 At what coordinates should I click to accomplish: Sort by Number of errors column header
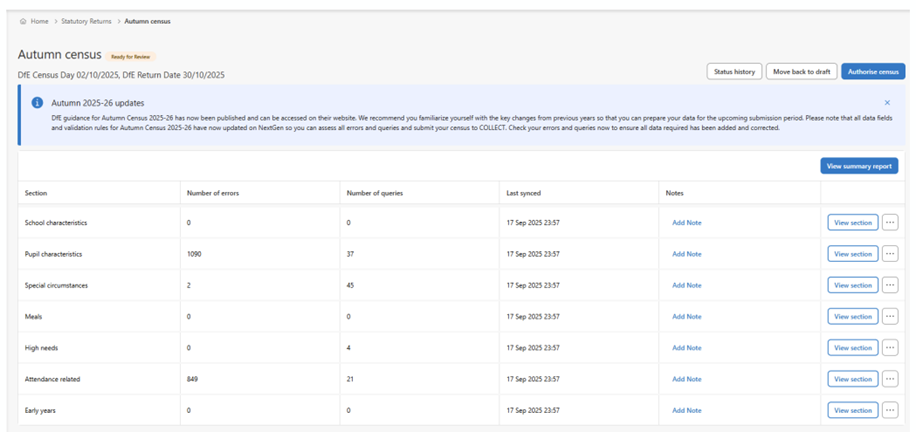pyautogui.click(x=212, y=193)
